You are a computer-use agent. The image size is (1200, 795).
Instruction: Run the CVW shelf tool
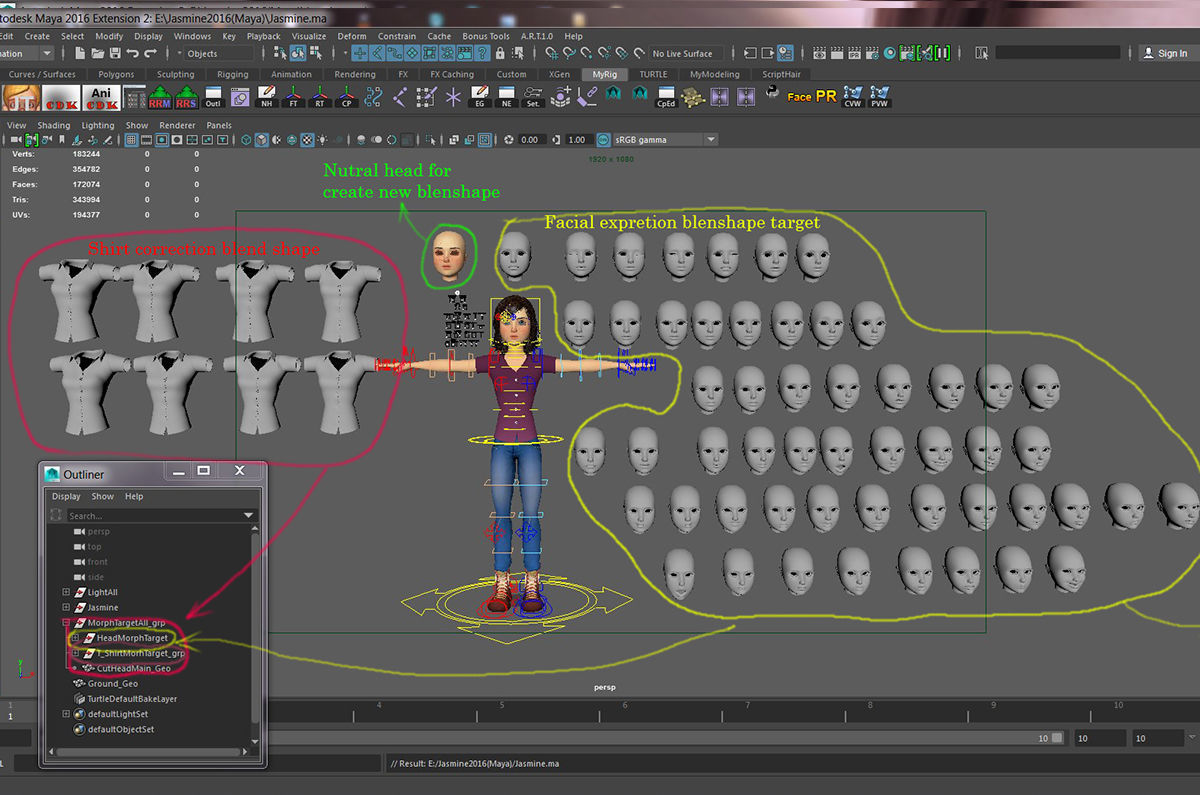[853, 96]
